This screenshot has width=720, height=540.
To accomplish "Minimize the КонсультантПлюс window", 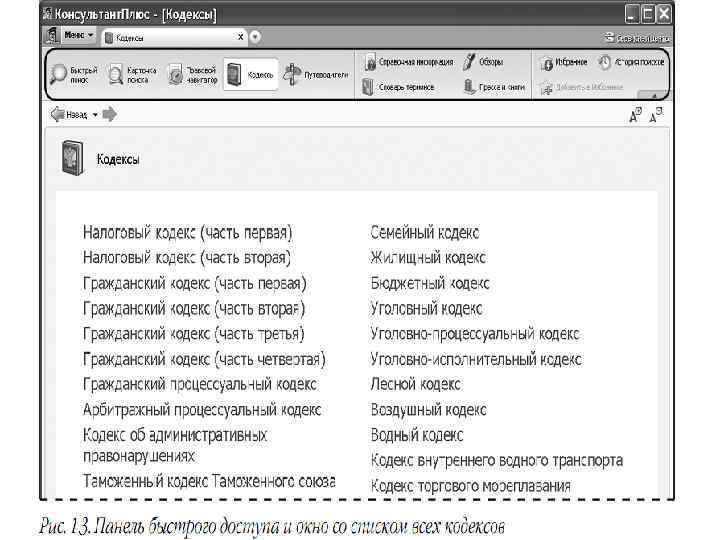I will (632, 14).
